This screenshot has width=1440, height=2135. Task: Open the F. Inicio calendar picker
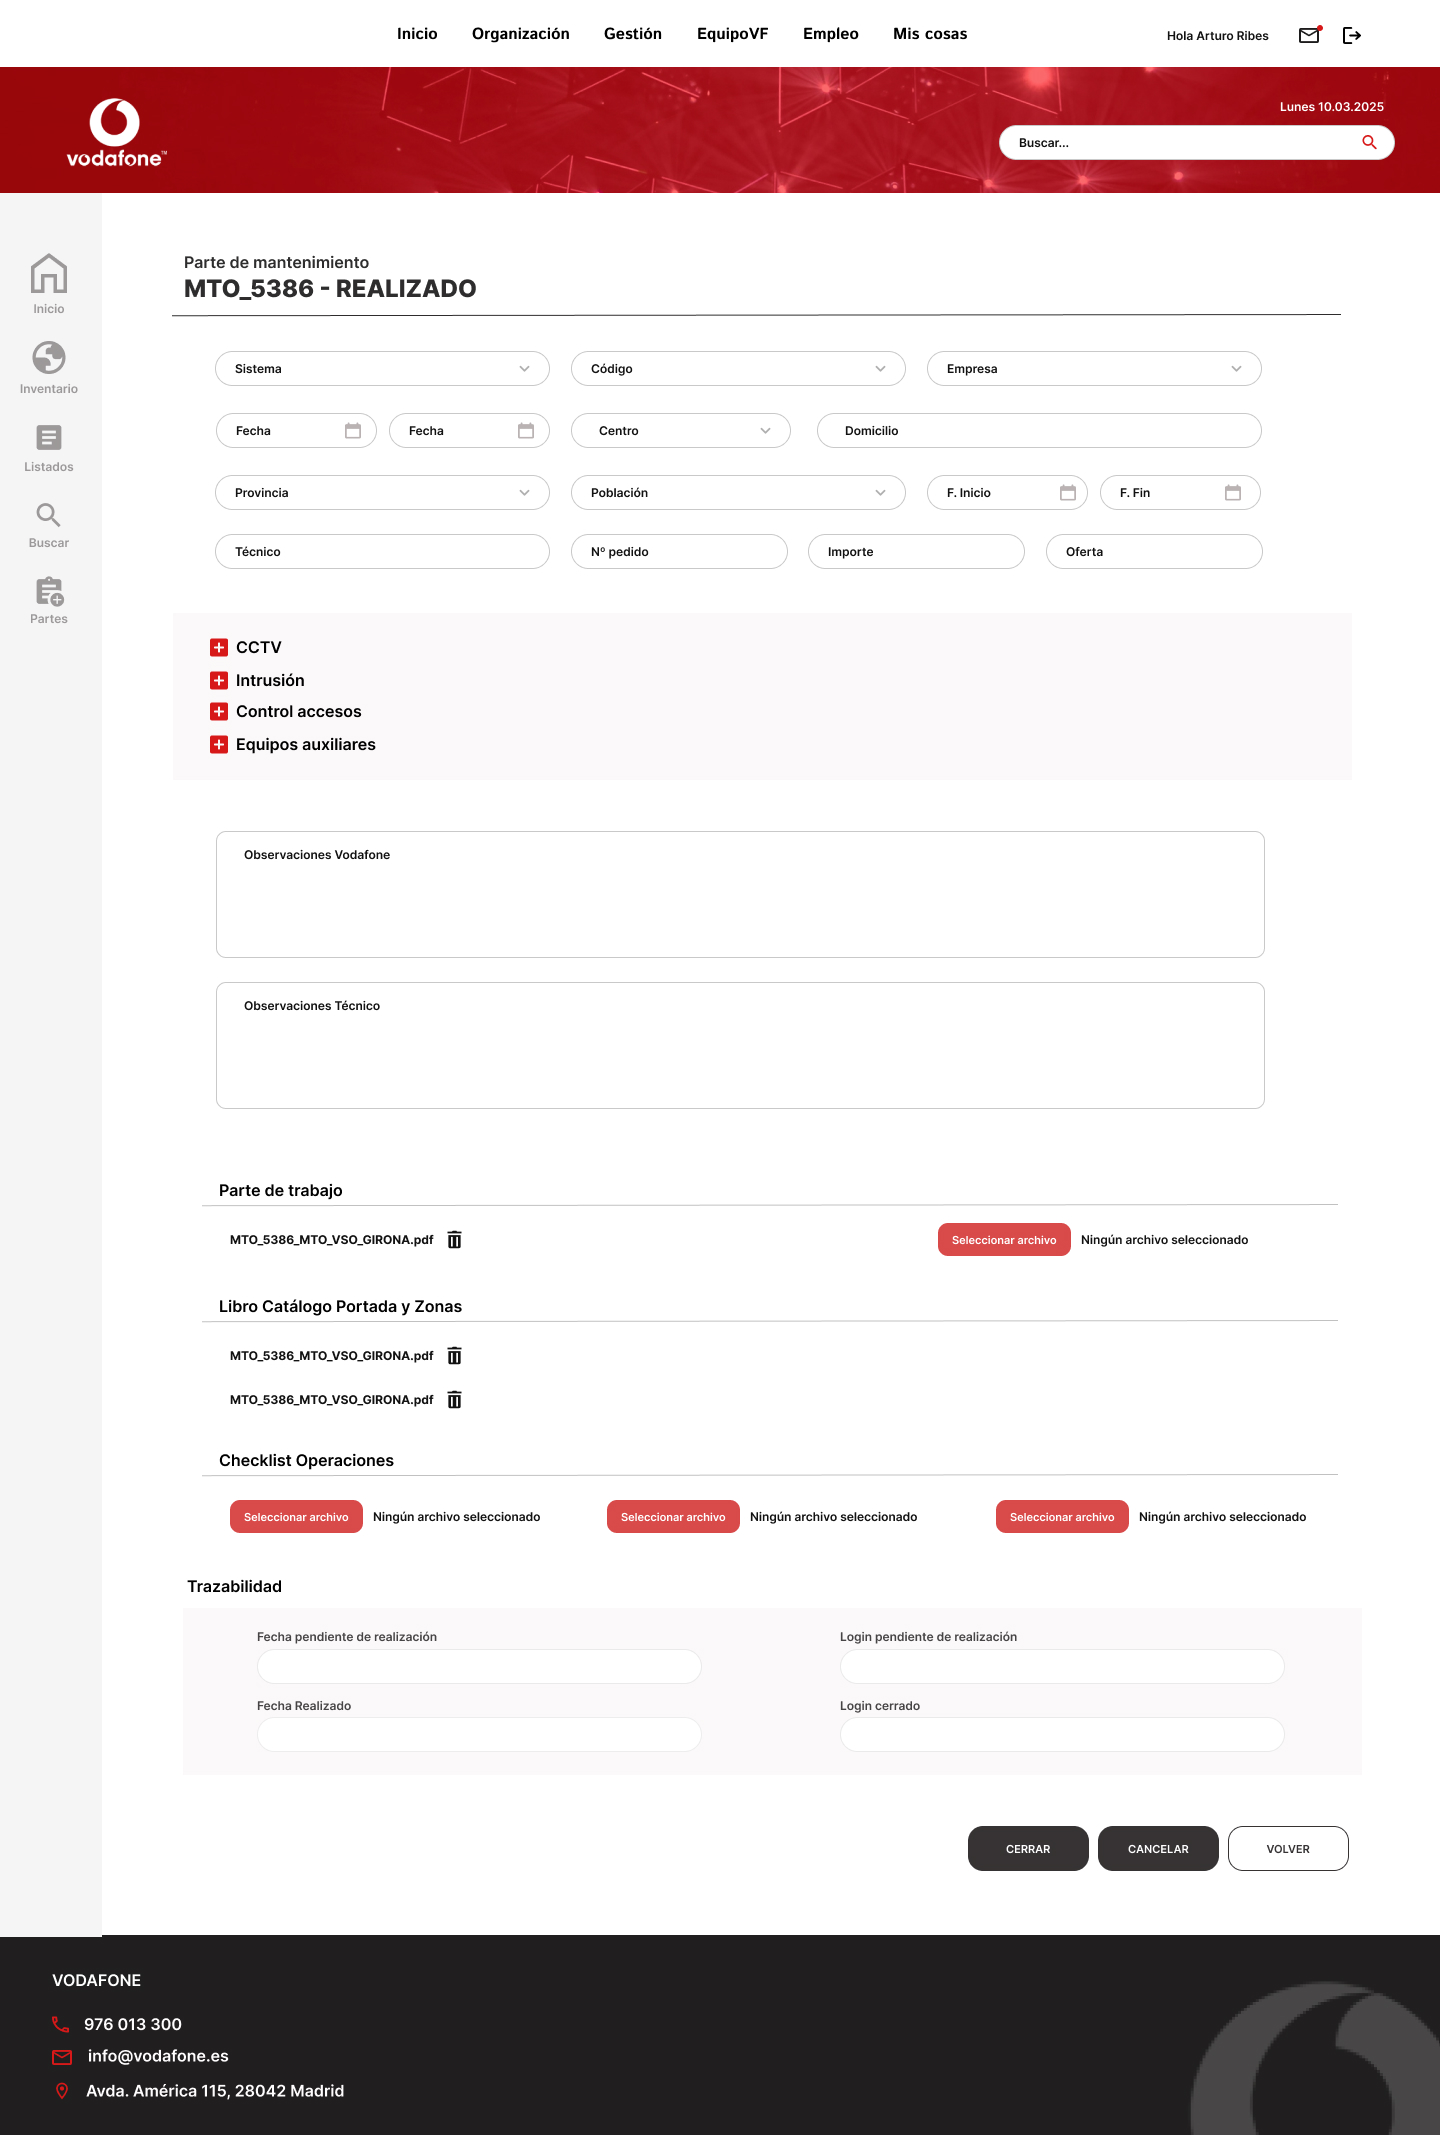[1068, 493]
